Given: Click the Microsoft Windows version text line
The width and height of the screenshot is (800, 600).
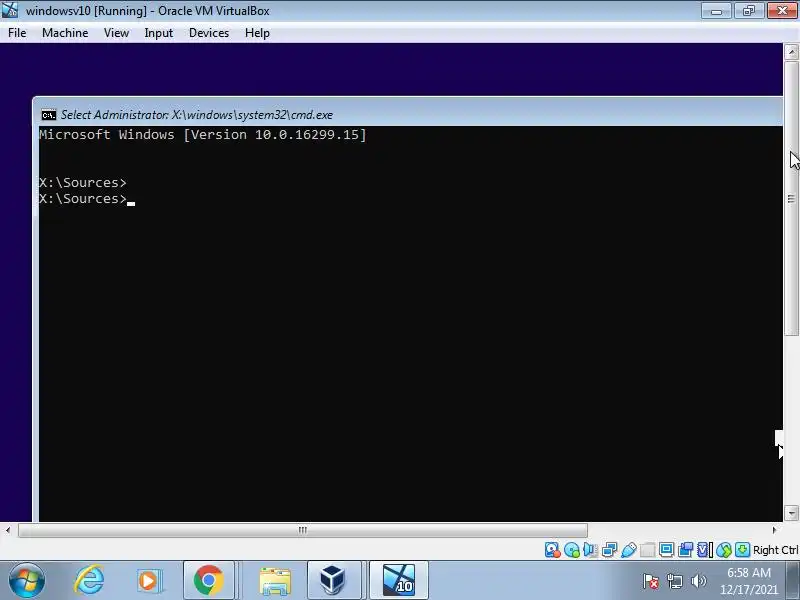Looking at the screenshot, I should 203,135.
